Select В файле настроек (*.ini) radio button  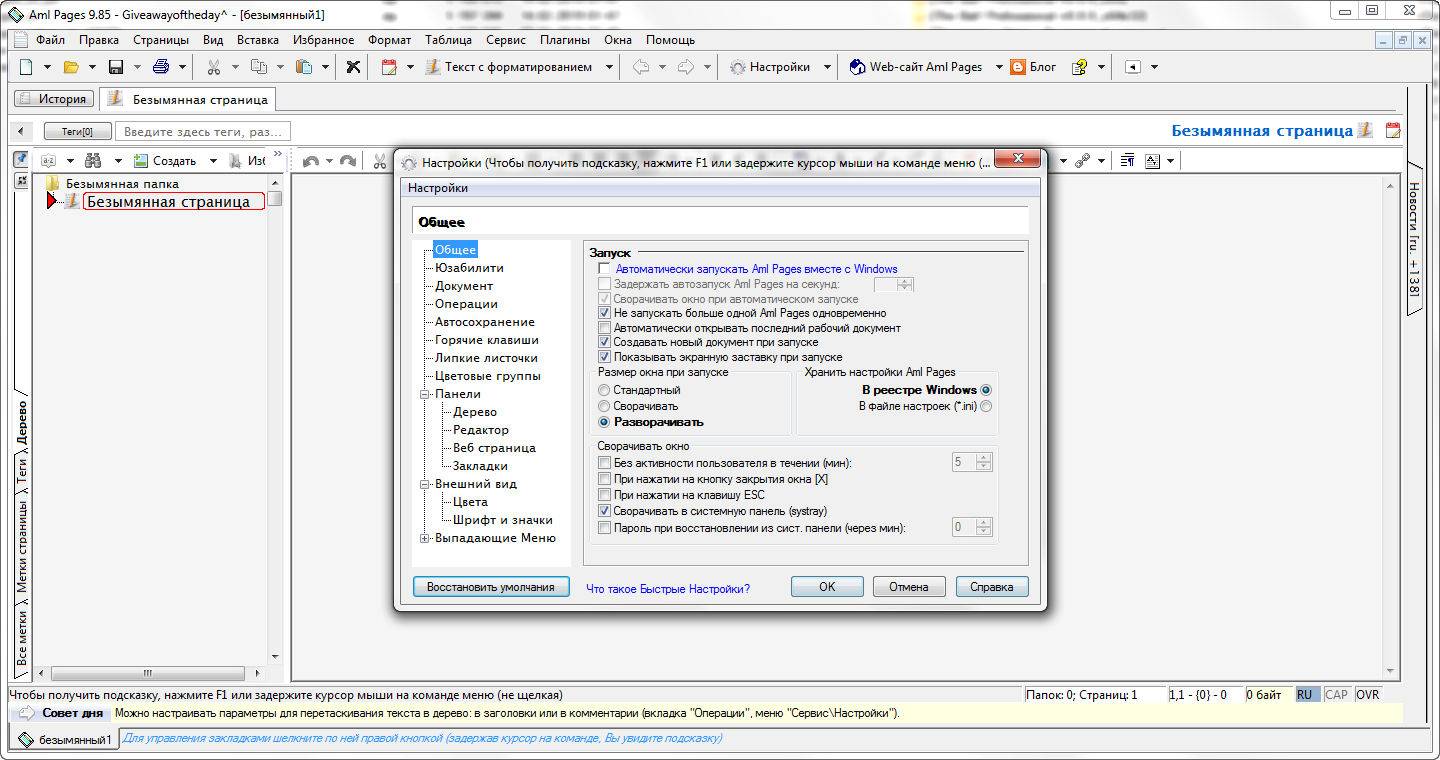tap(987, 406)
